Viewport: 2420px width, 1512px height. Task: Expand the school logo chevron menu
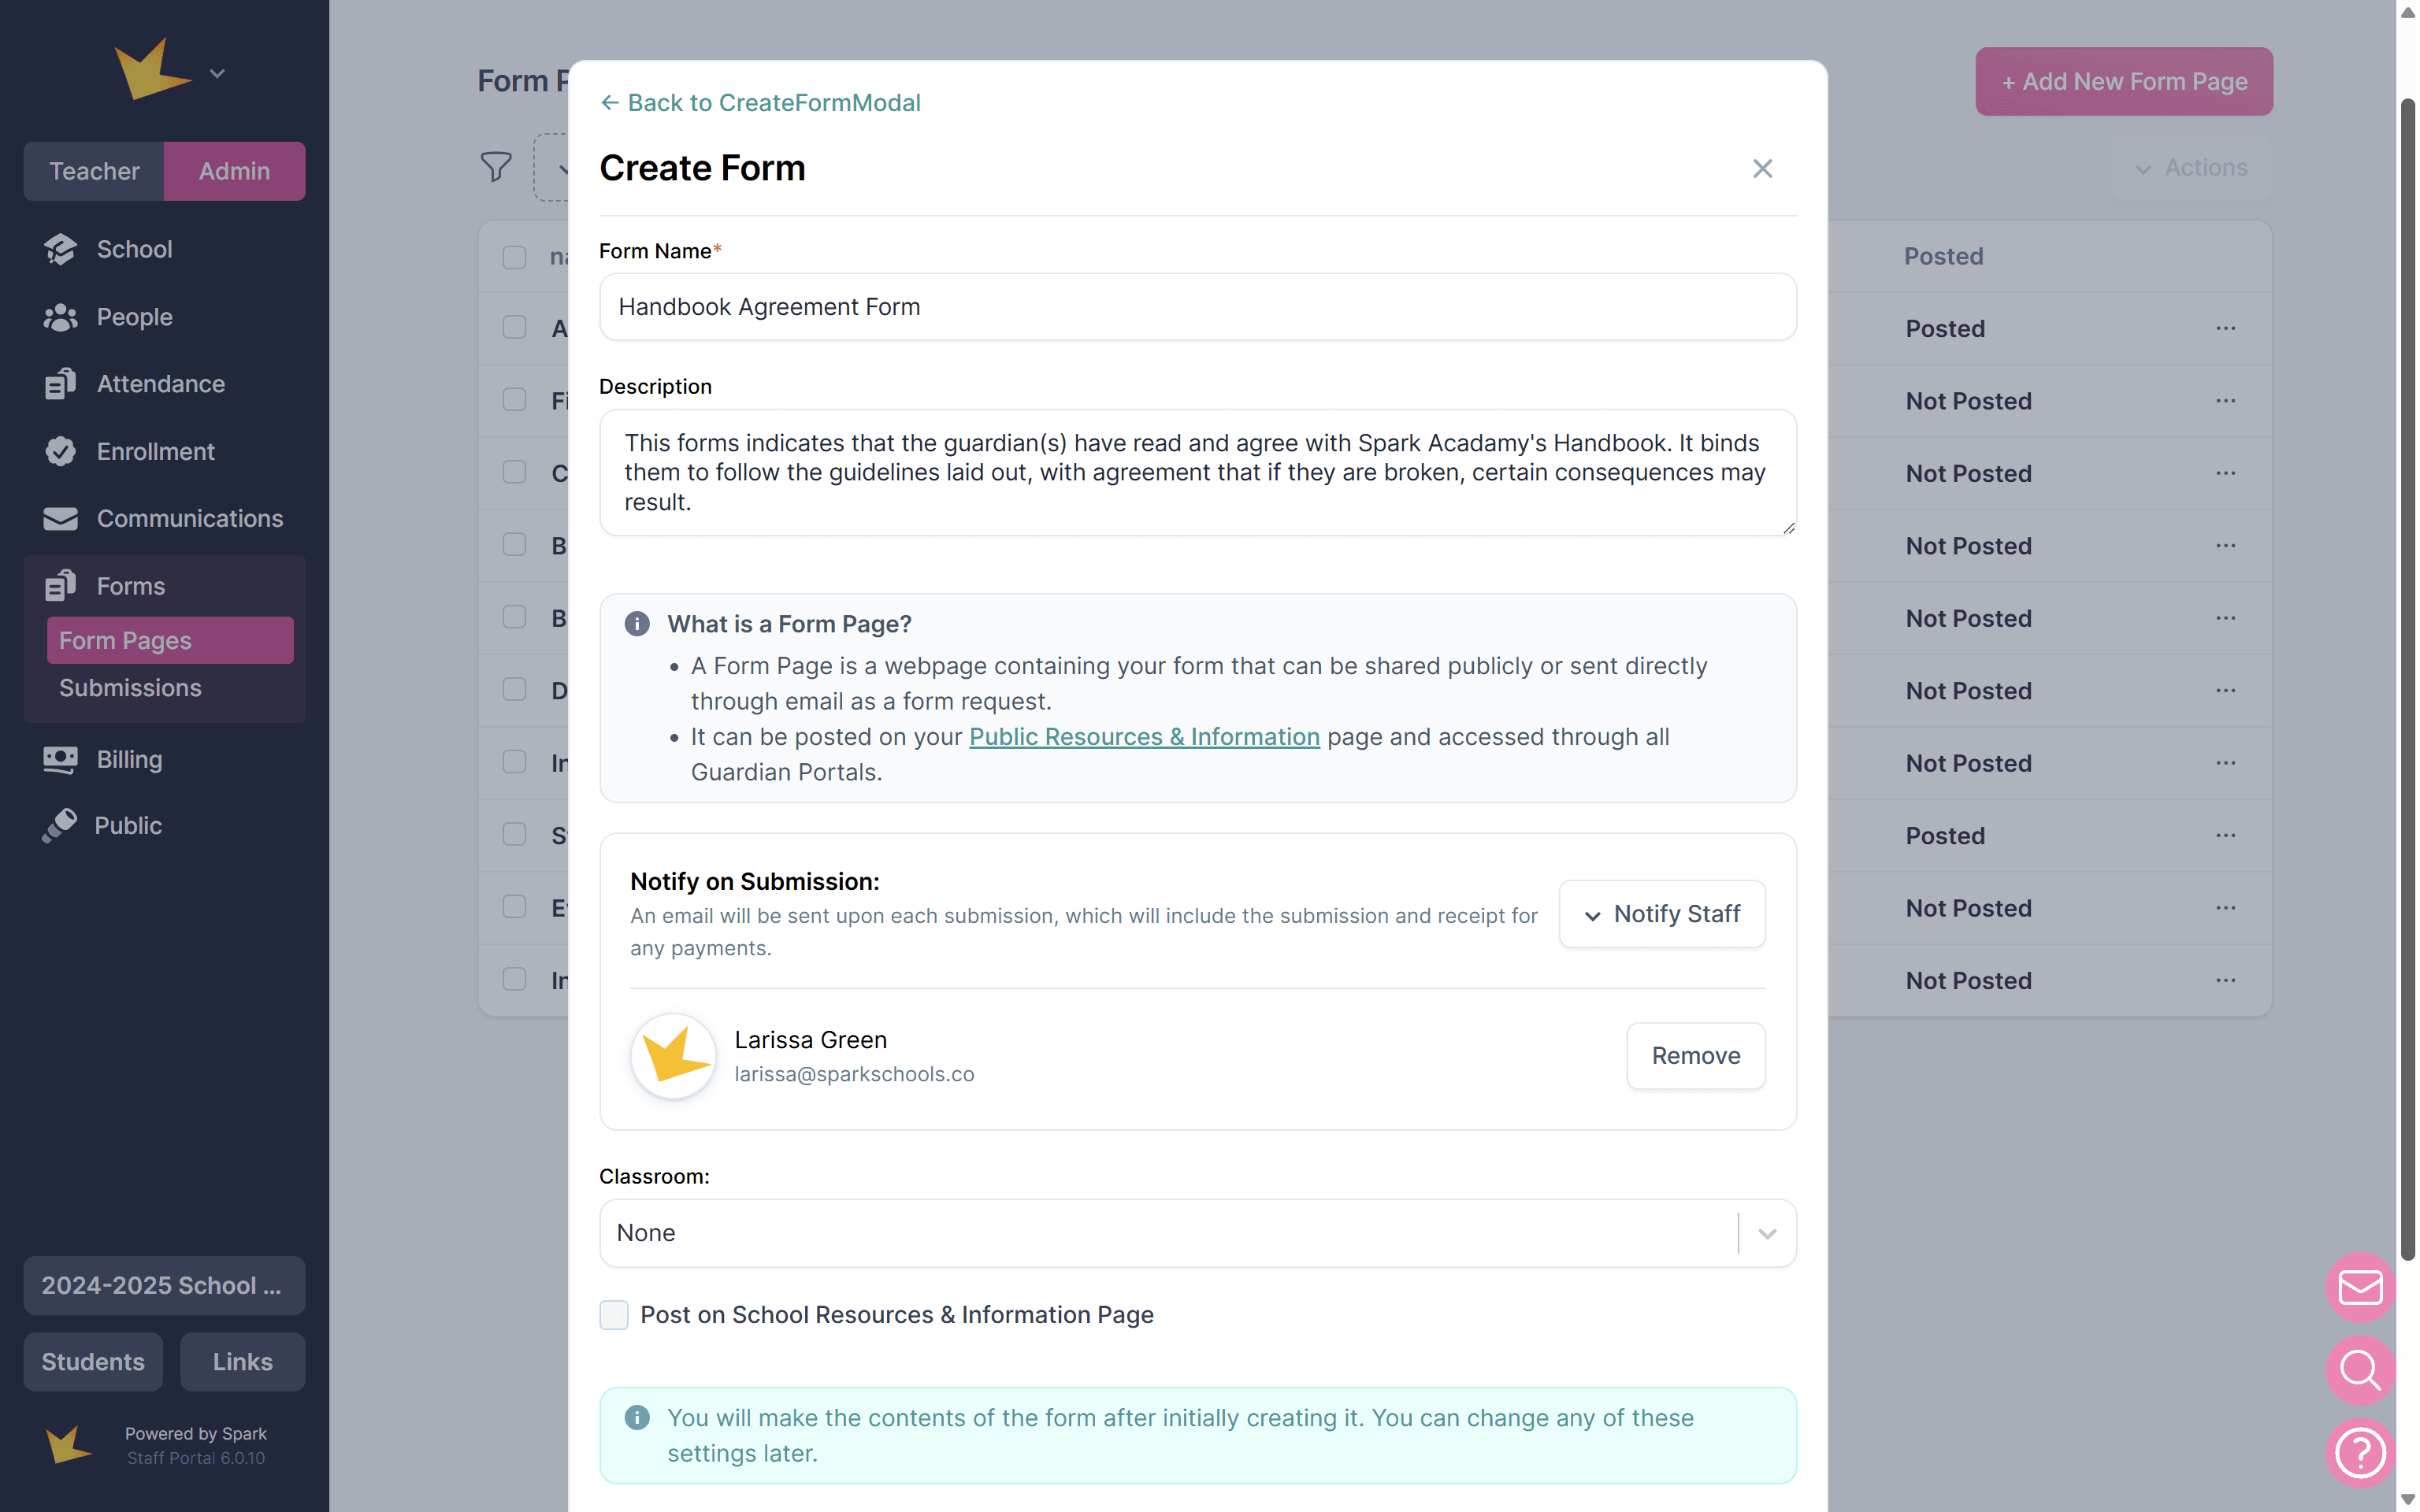click(217, 73)
